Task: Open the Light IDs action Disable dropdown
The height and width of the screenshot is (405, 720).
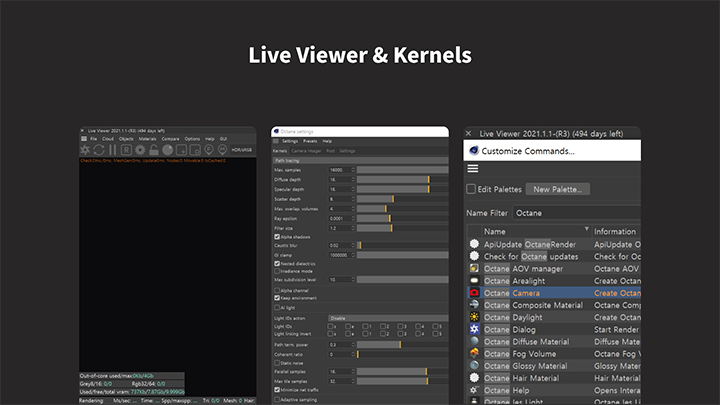Action: click(388, 318)
